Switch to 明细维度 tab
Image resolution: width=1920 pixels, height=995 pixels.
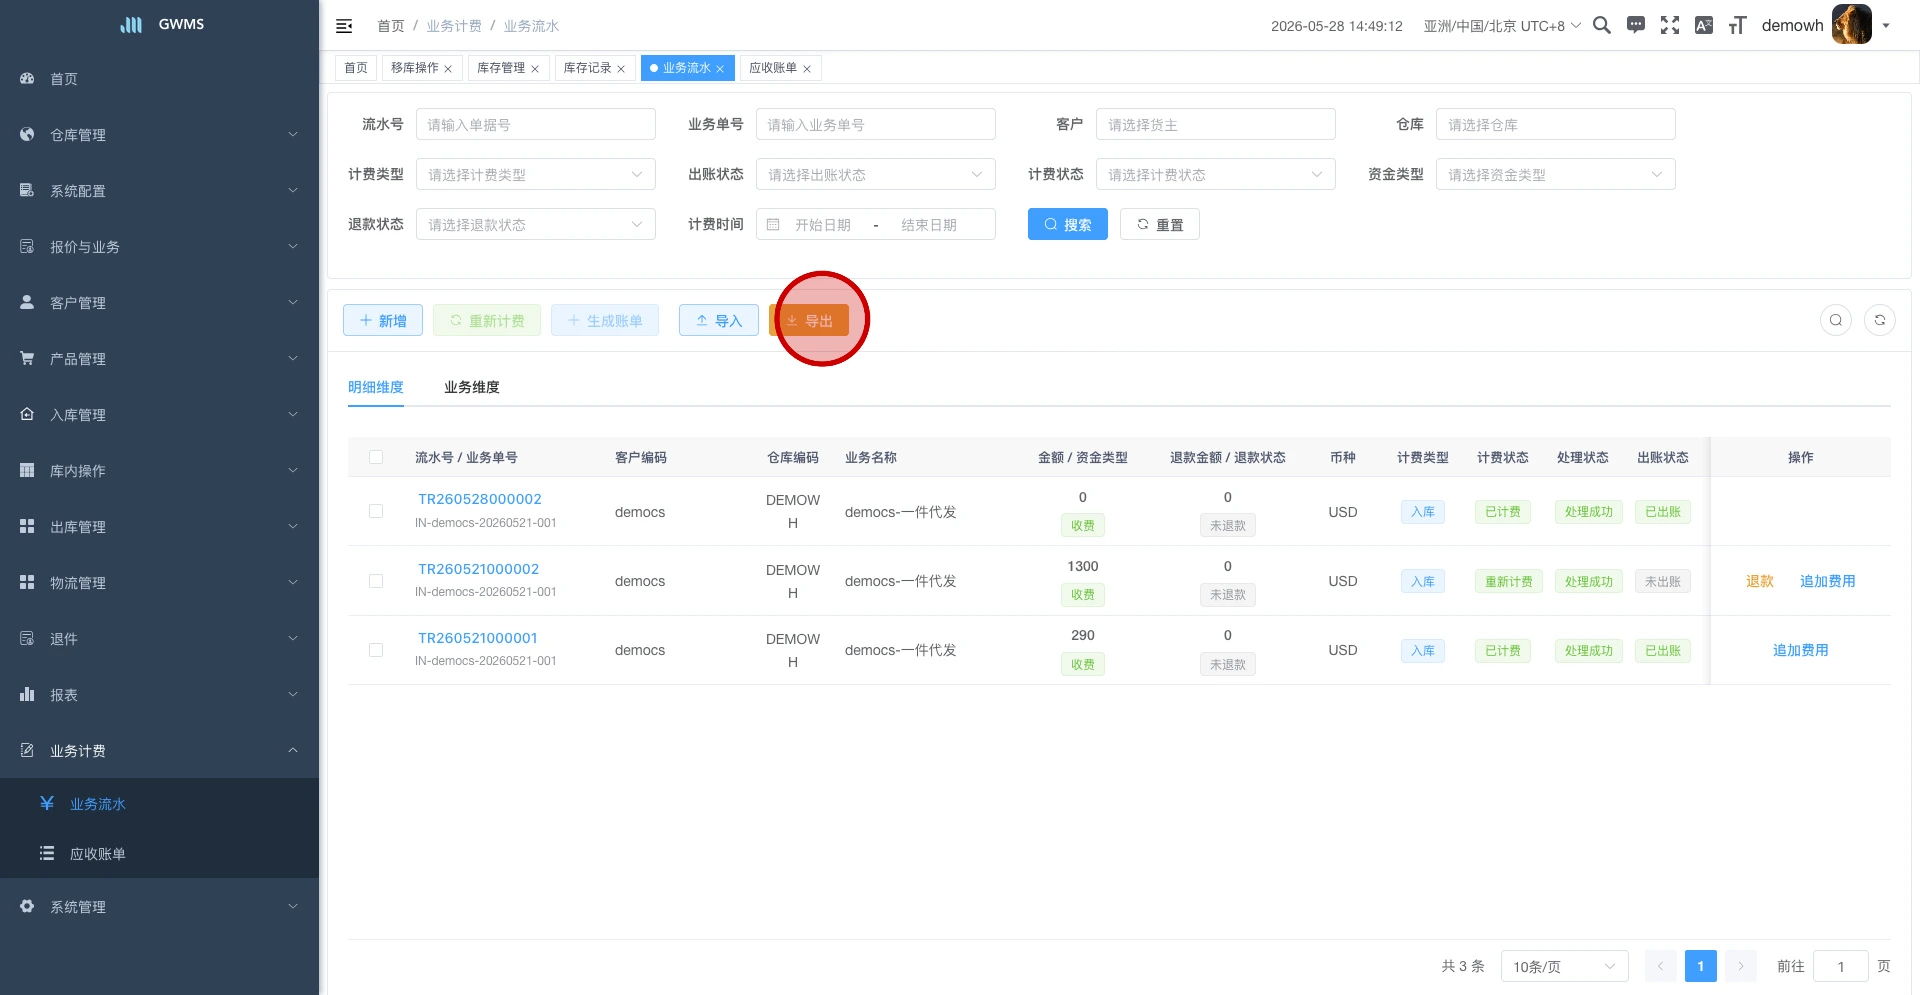(x=376, y=387)
